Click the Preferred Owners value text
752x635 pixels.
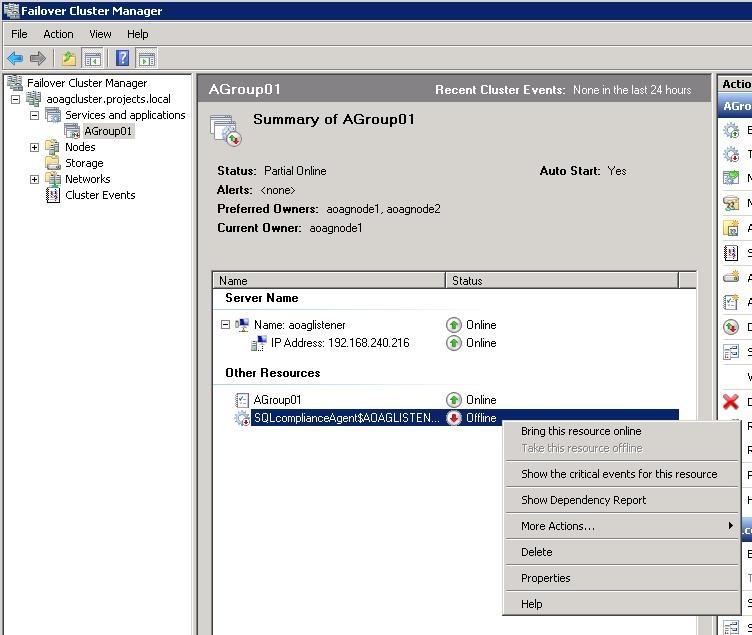point(383,209)
